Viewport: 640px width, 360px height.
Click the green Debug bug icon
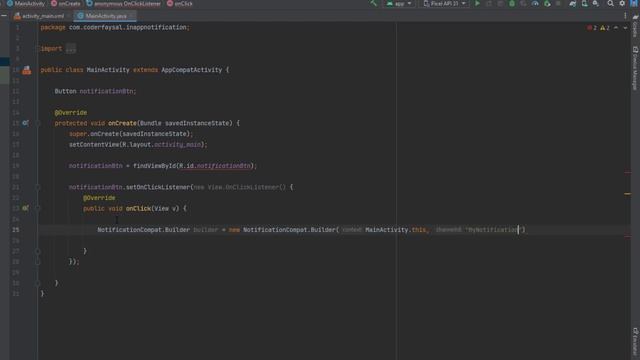[512, 4]
